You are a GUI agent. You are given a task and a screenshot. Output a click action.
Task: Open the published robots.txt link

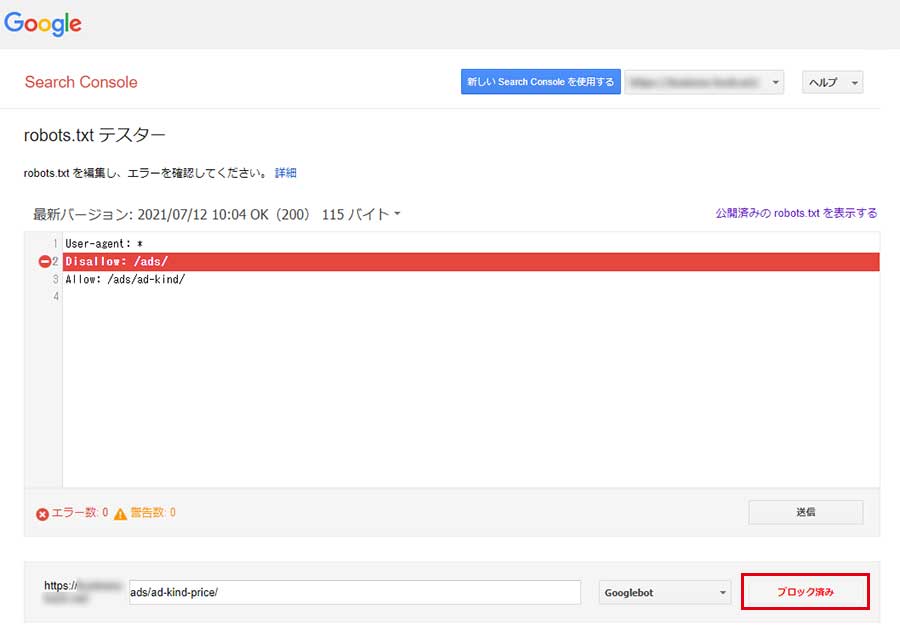click(796, 213)
